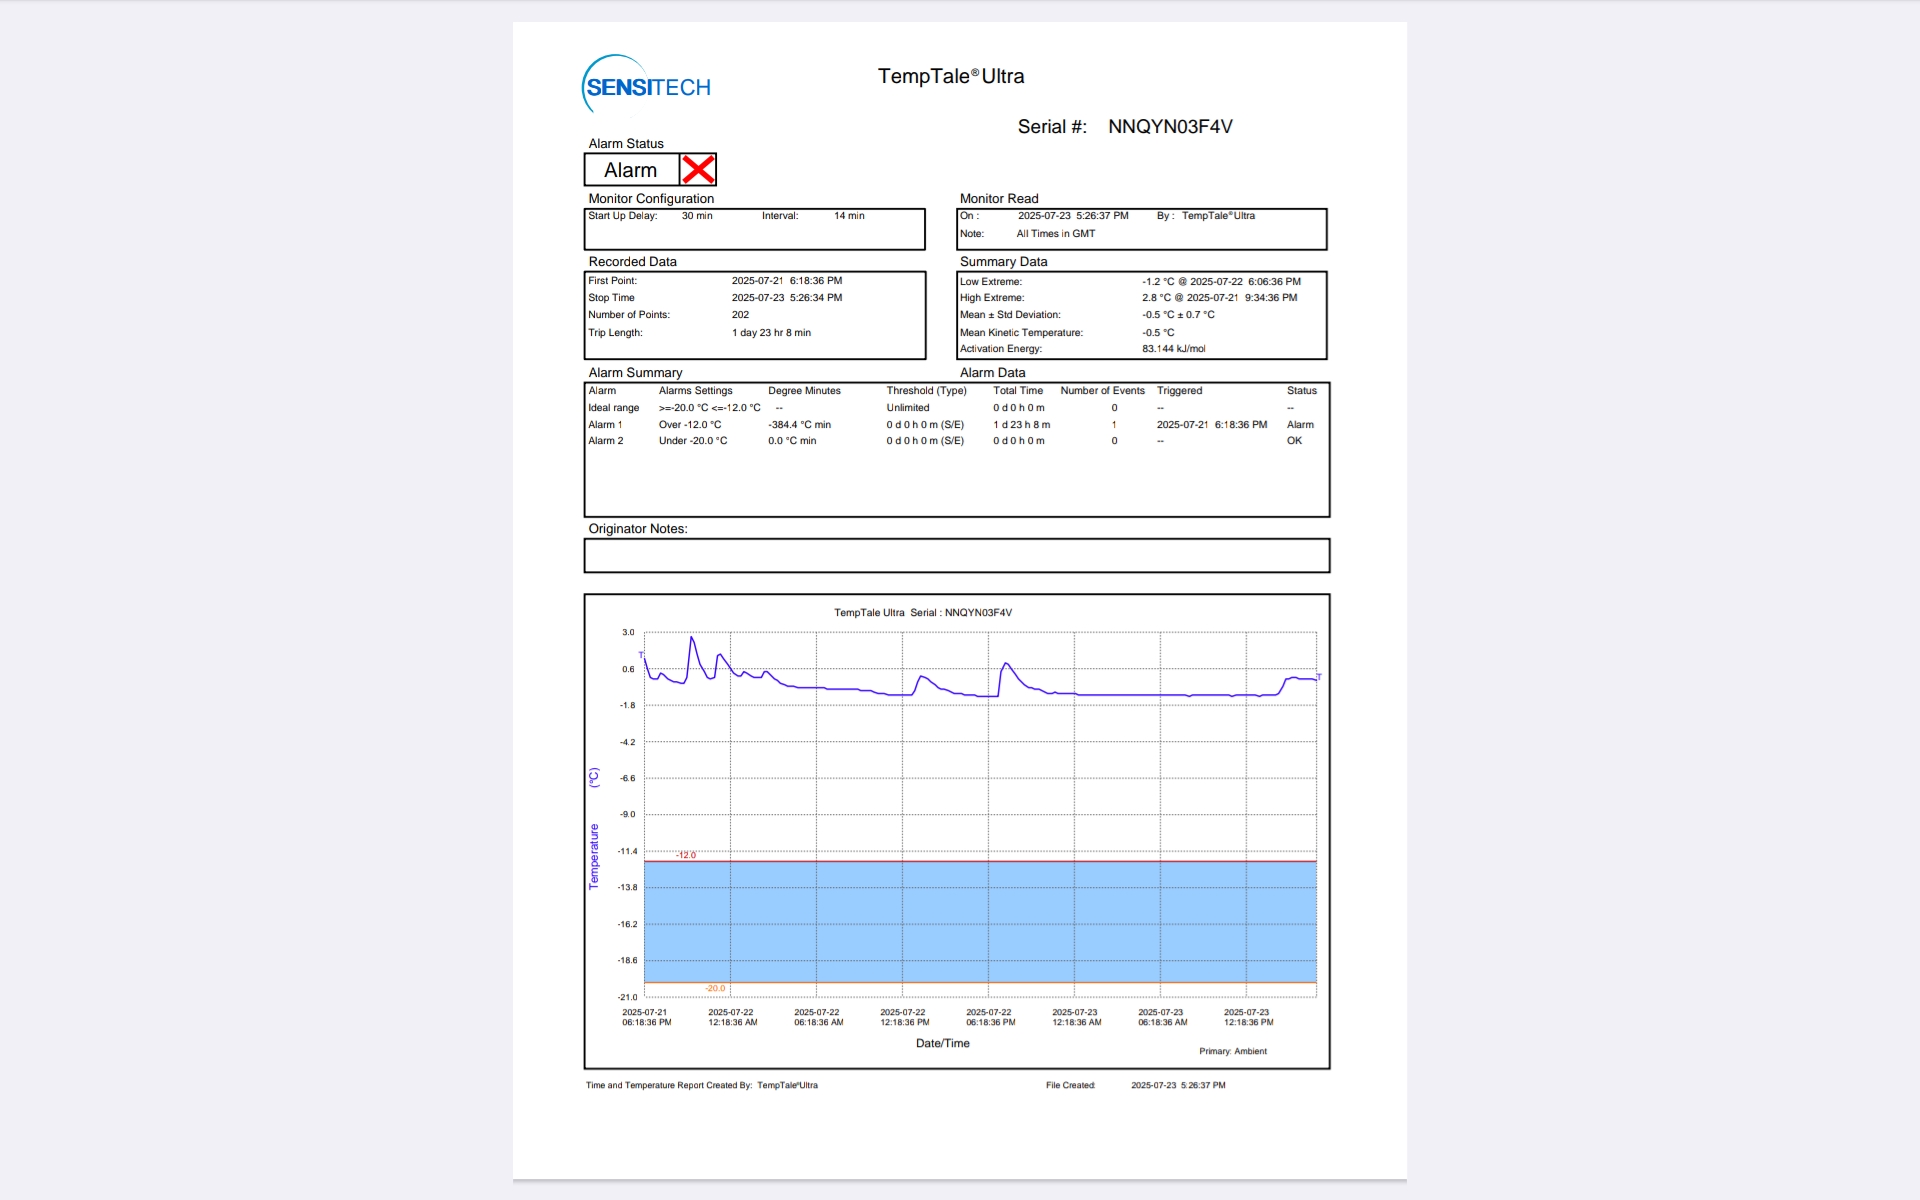Click the TempTale Ultra page title
Image resolution: width=1920 pixels, height=1200 pixels.
click(x=950, y=76)
